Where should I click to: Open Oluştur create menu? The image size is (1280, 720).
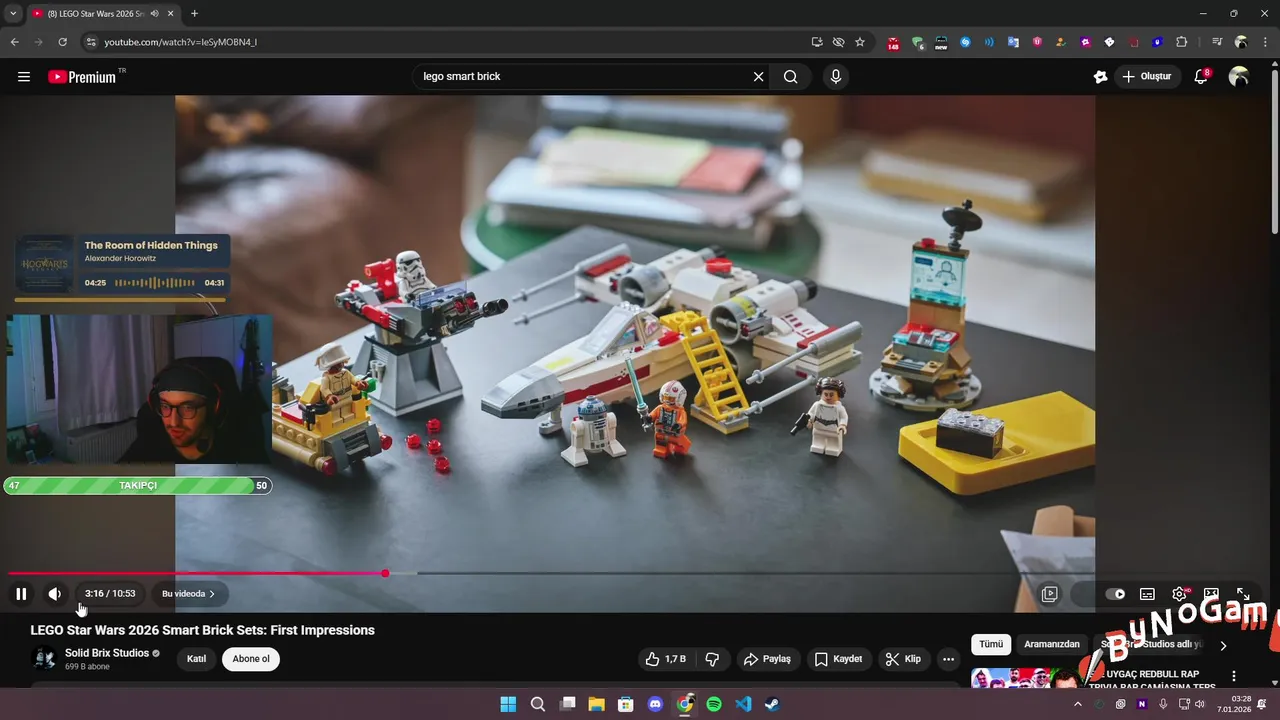[1146, 77]
